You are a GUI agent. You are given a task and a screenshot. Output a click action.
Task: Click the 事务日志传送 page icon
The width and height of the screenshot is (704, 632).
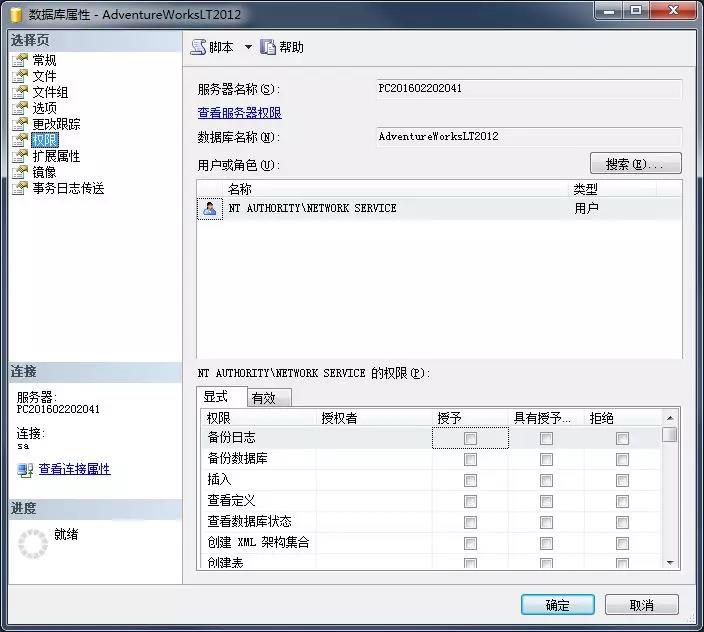(x=20, y=188)
